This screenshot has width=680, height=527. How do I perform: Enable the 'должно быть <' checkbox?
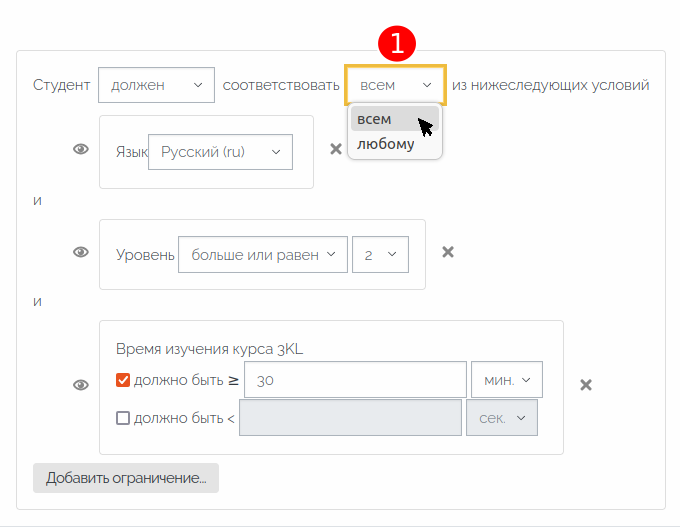click(123, 418)
